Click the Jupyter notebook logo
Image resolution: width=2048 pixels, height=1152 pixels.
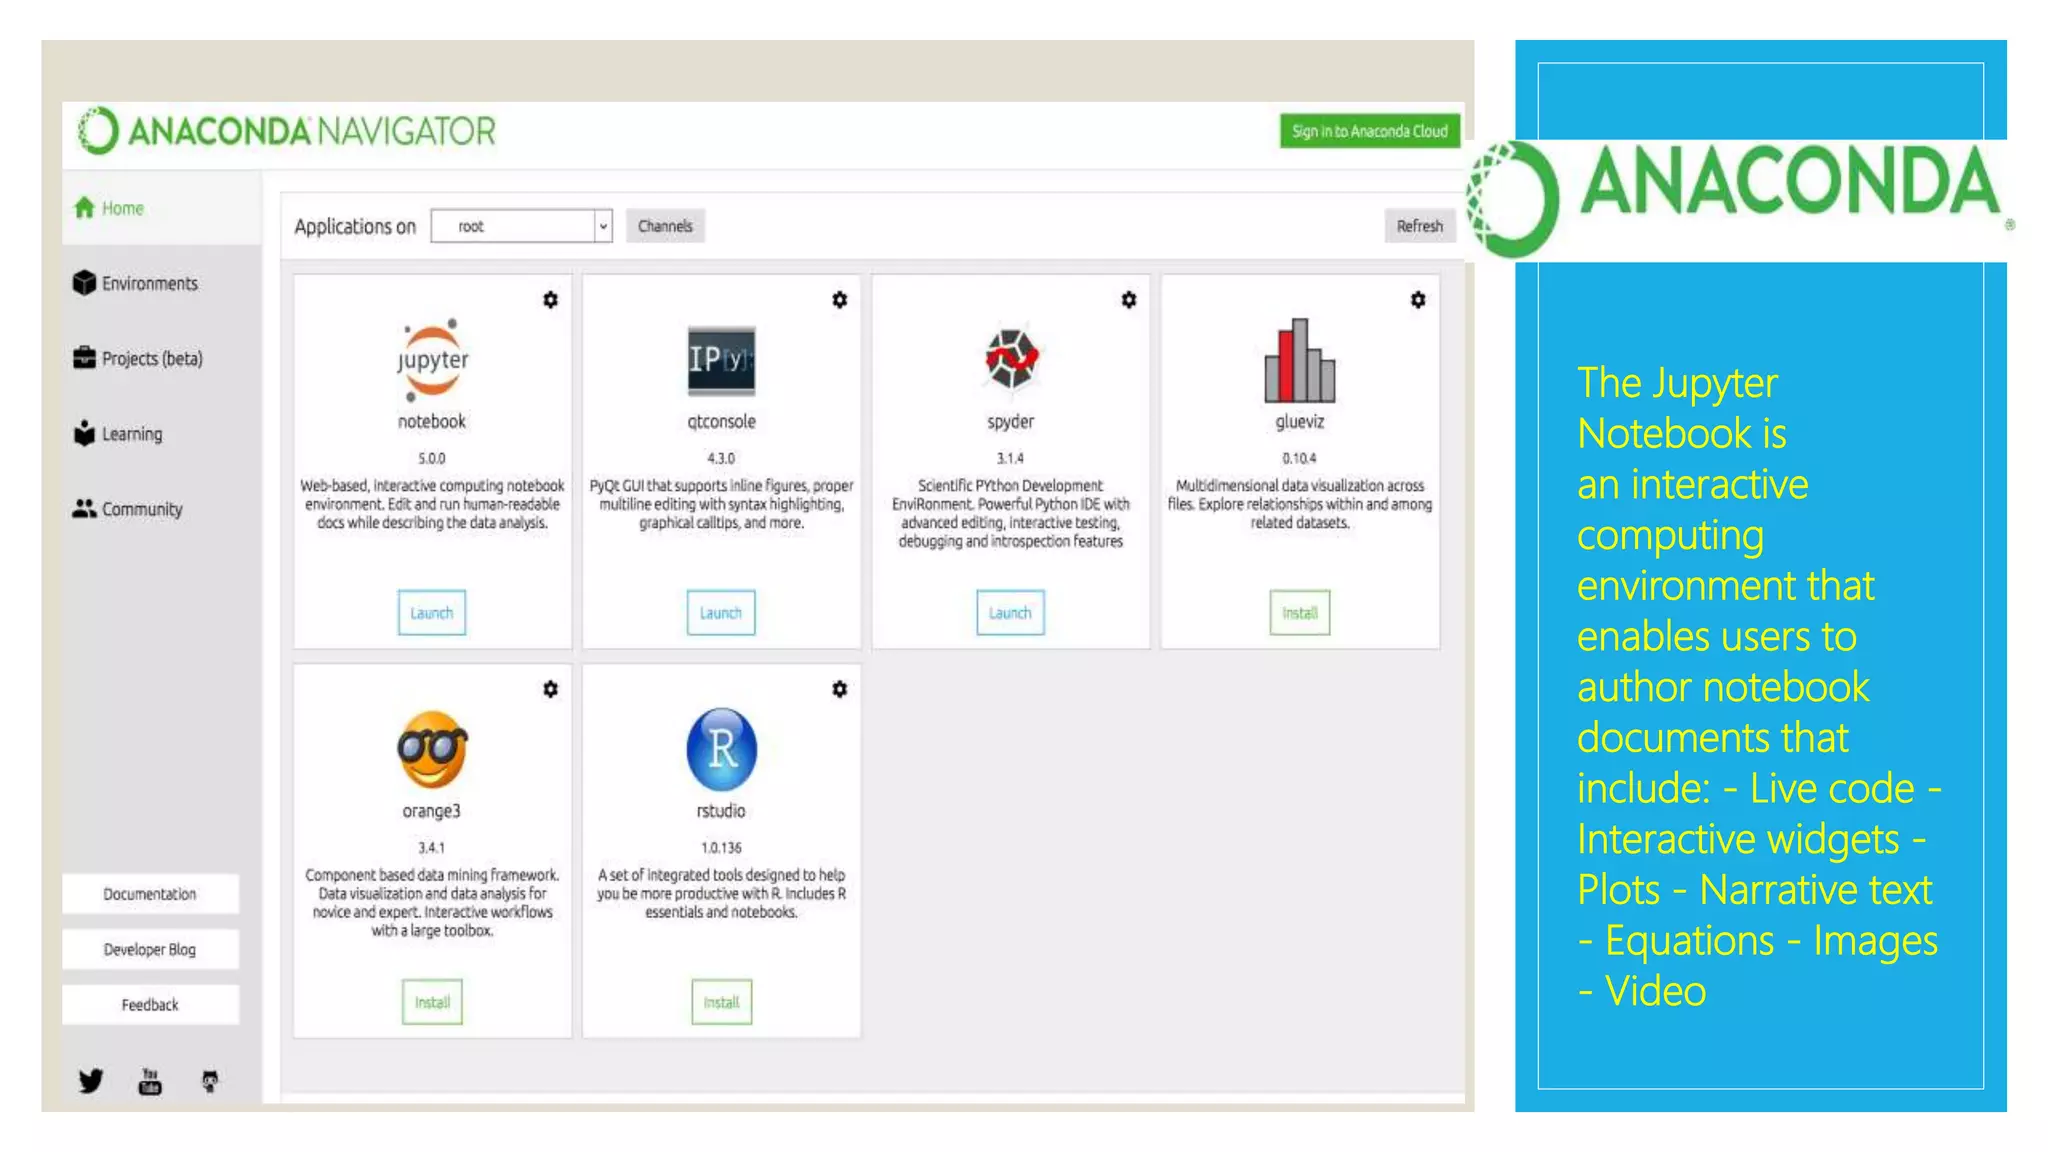click(x=432, y=360)
